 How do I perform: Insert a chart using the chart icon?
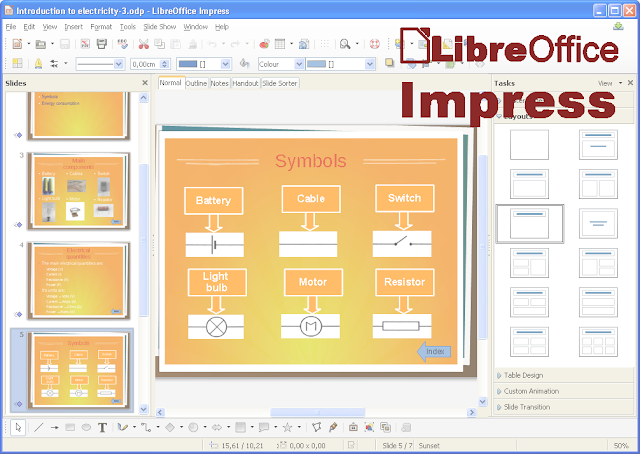click(x=264, y=44)
